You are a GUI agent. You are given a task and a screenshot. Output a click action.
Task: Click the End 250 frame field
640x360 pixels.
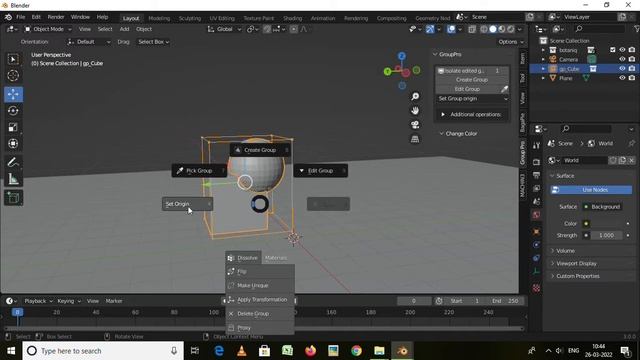[505, 301]
